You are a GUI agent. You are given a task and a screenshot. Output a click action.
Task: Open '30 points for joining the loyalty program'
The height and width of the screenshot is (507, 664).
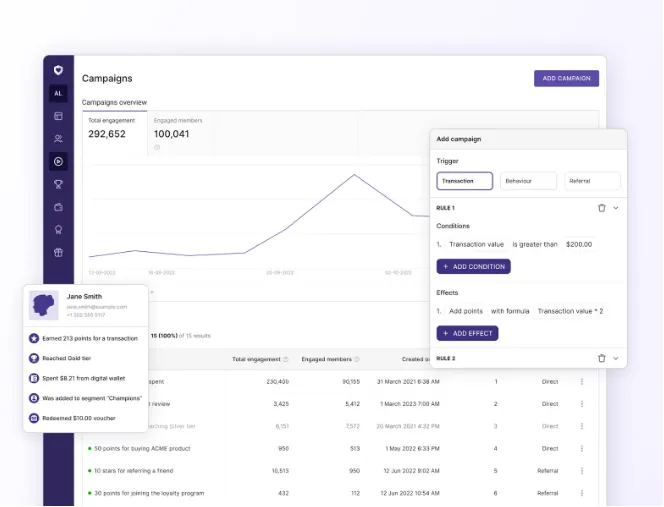click(x=149, y=493)
